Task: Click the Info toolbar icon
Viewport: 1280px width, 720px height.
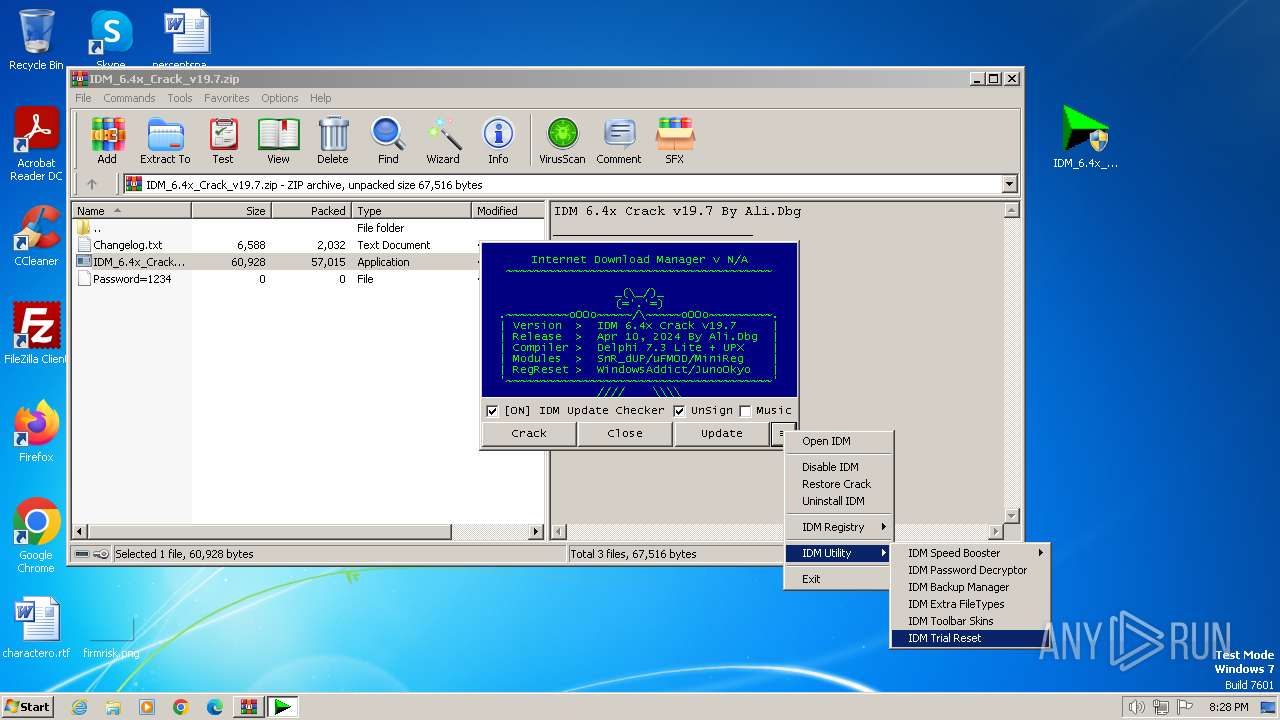Action: pyautogui.click(x=498, y=140)
